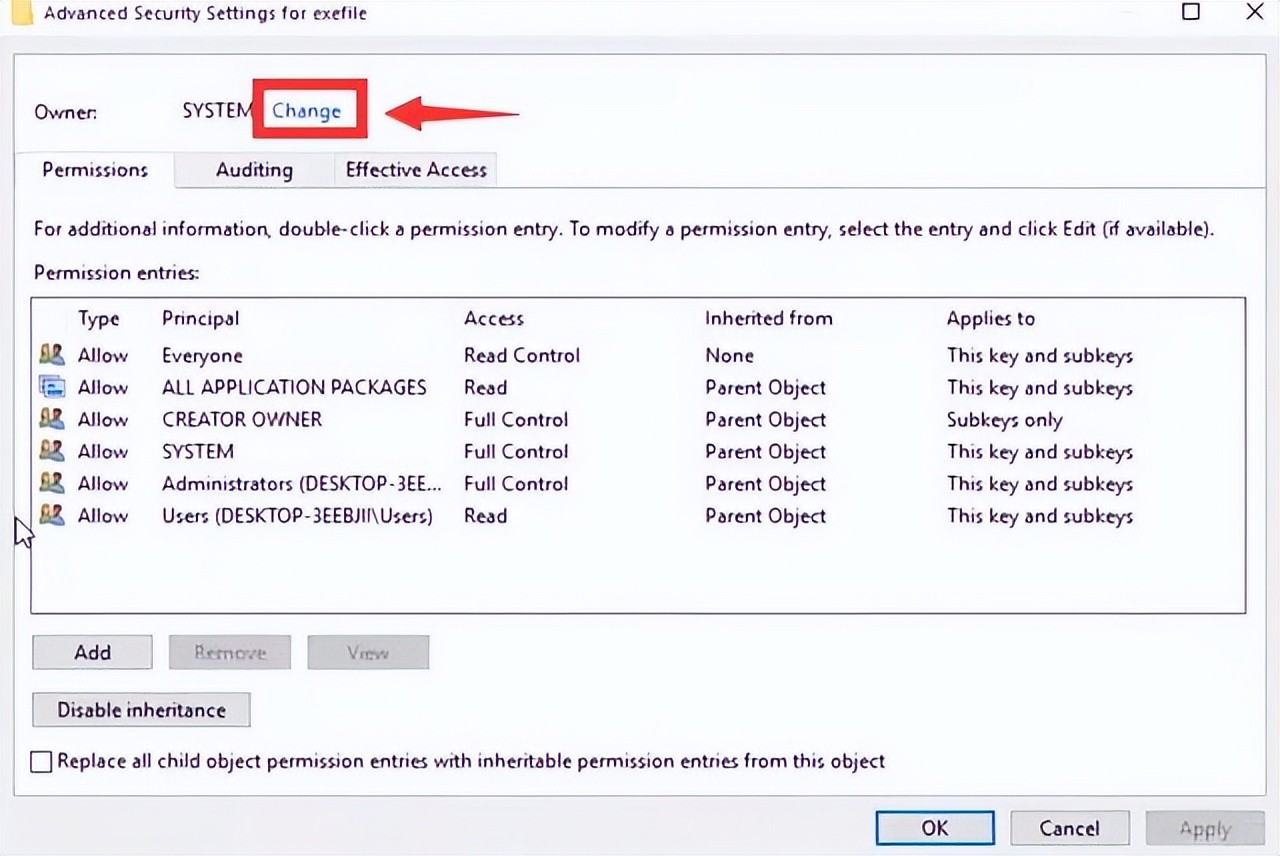Switch to the Auditing tab

(254, 170)
